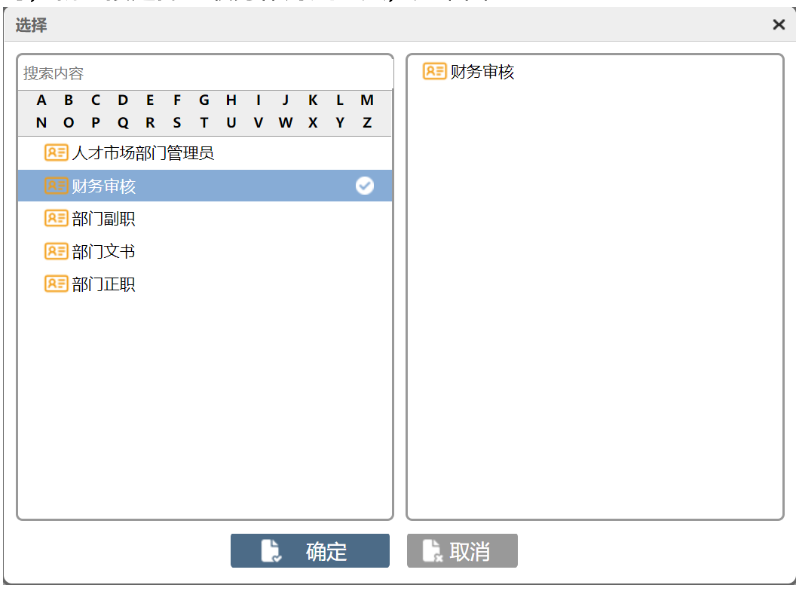Filter list by letter C
Screen dimensions: 812x592
click(x=96, y=100)
